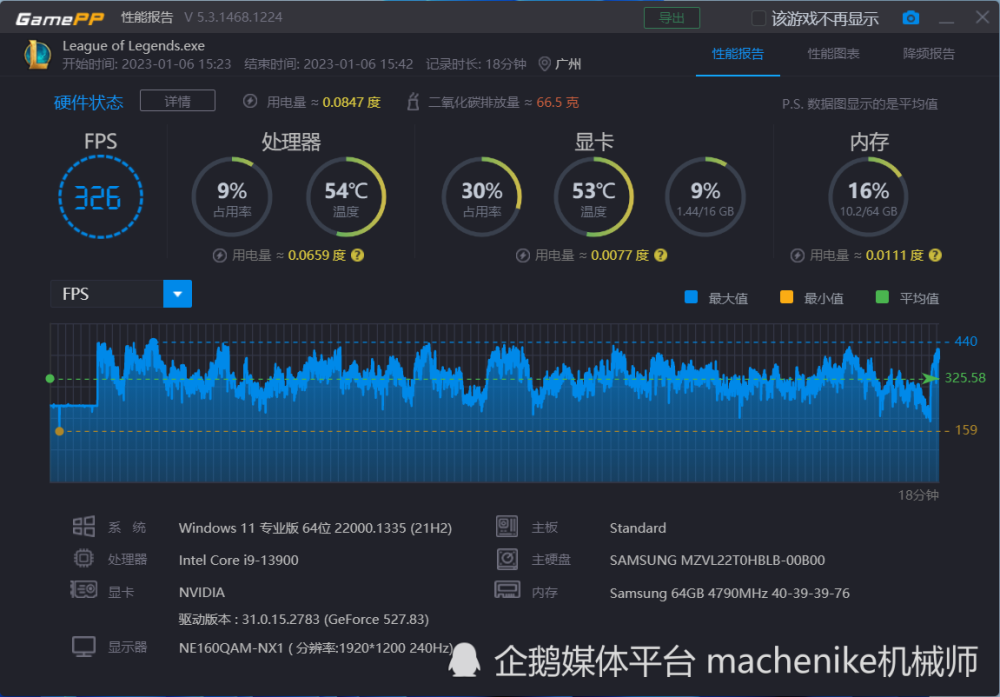Image resolution: width=1000 pixels, height=697 pixels.
Task: Click the GPU power usage lightning icon
Action: tap(522, 256)
